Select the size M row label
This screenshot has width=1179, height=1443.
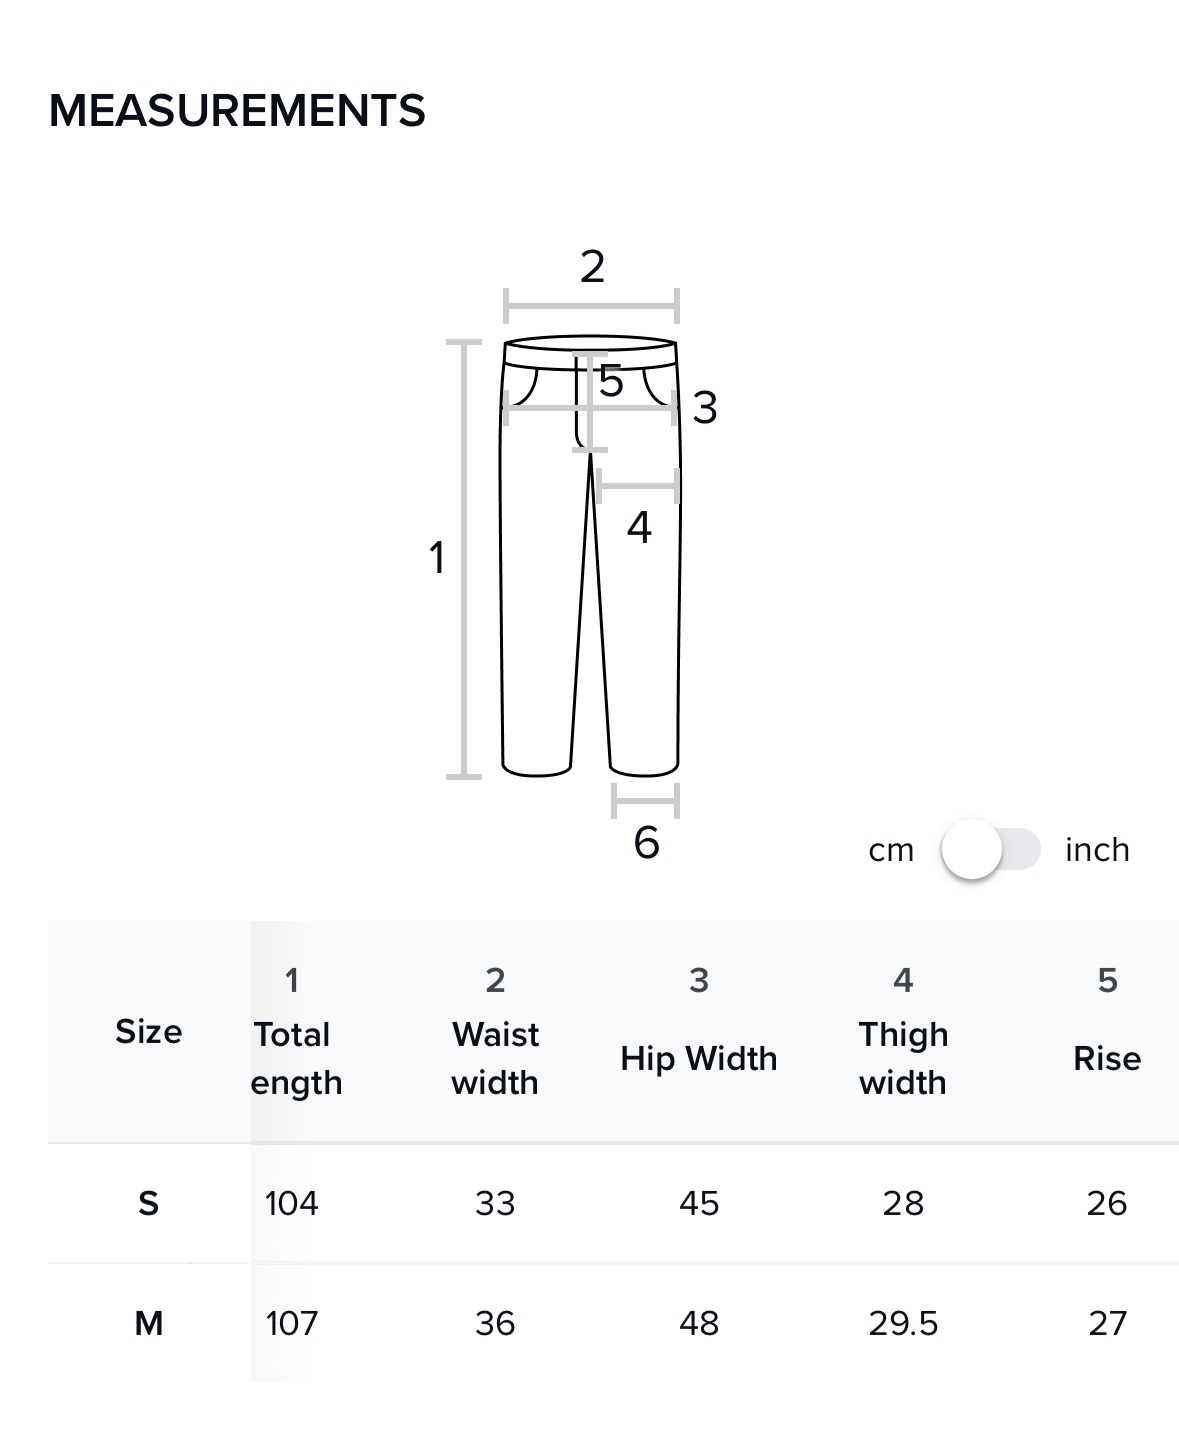pyautogui.click(x=148, y=1323)
